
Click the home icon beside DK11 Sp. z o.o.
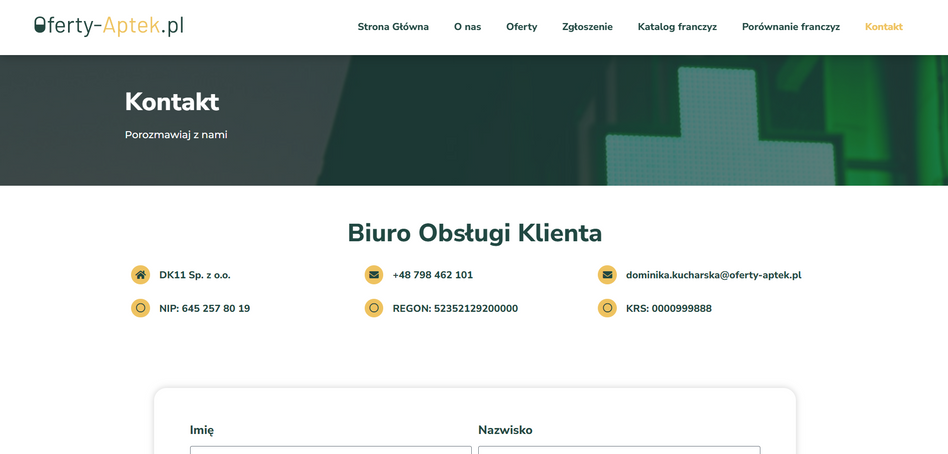140,275
